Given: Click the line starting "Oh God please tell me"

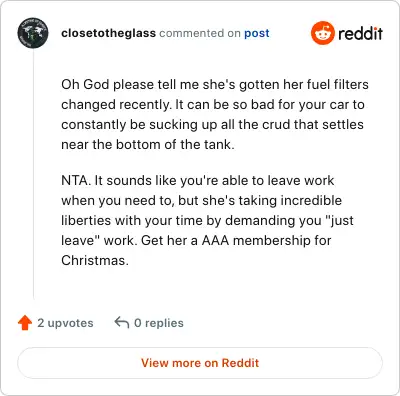Looking at the screenshot, I should [x=215, y=84].
